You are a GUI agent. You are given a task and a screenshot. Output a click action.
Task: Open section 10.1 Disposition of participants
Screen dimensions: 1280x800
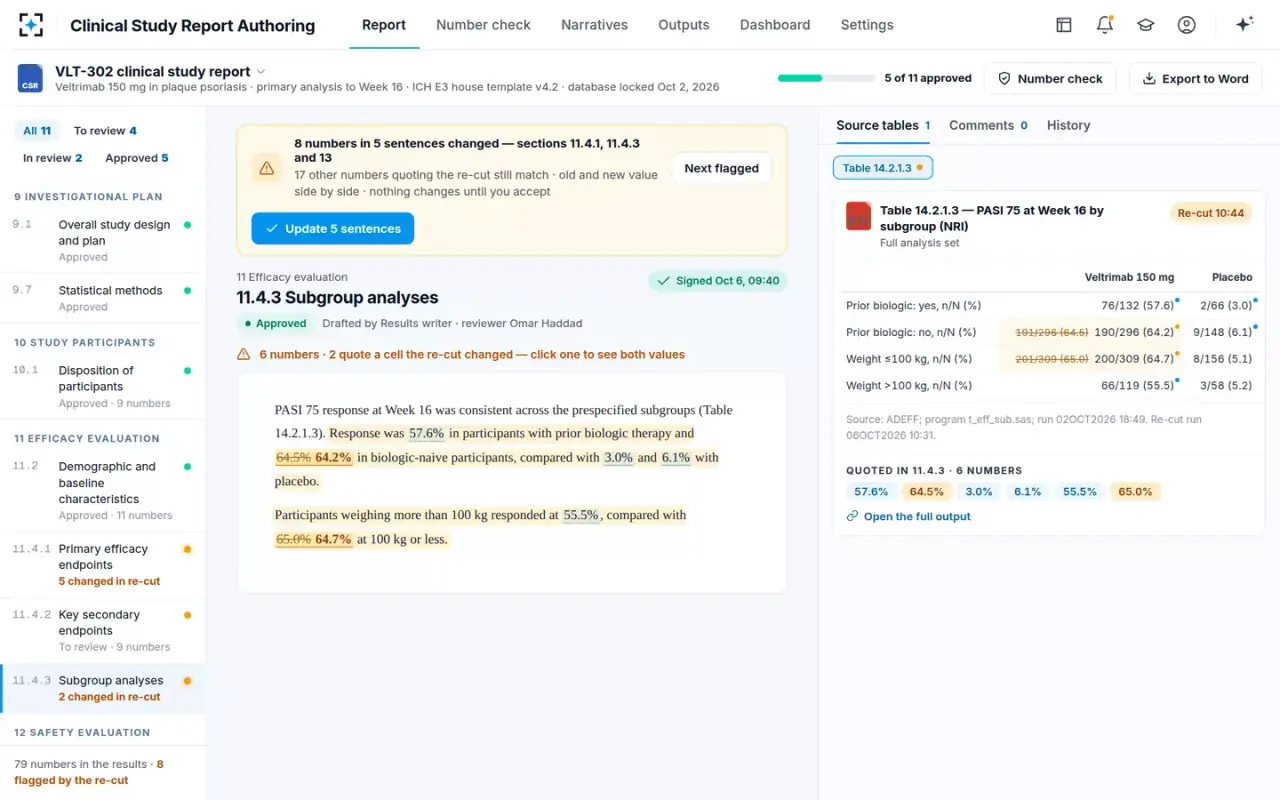102,386
